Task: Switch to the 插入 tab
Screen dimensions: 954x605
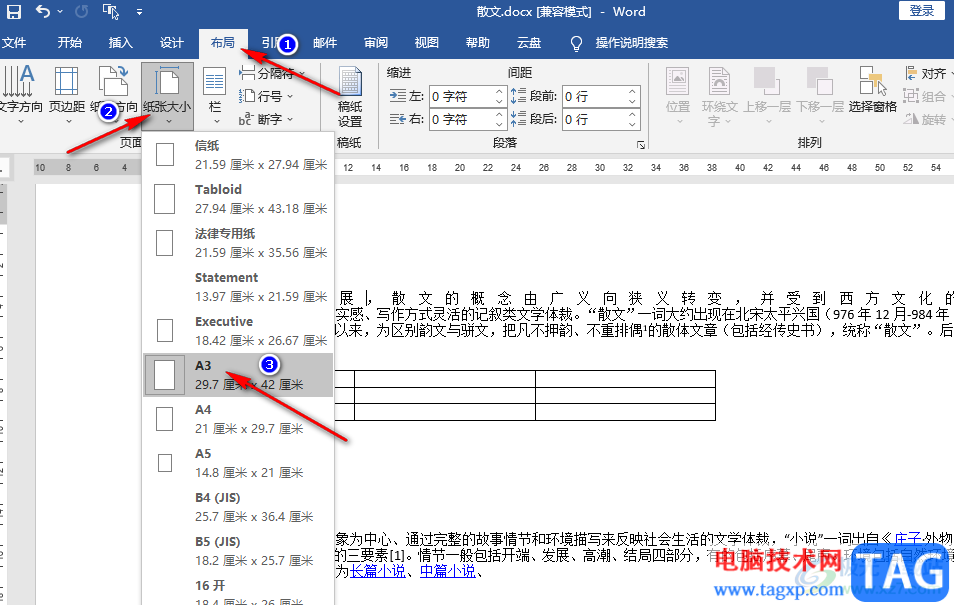Action: (120, 43)
